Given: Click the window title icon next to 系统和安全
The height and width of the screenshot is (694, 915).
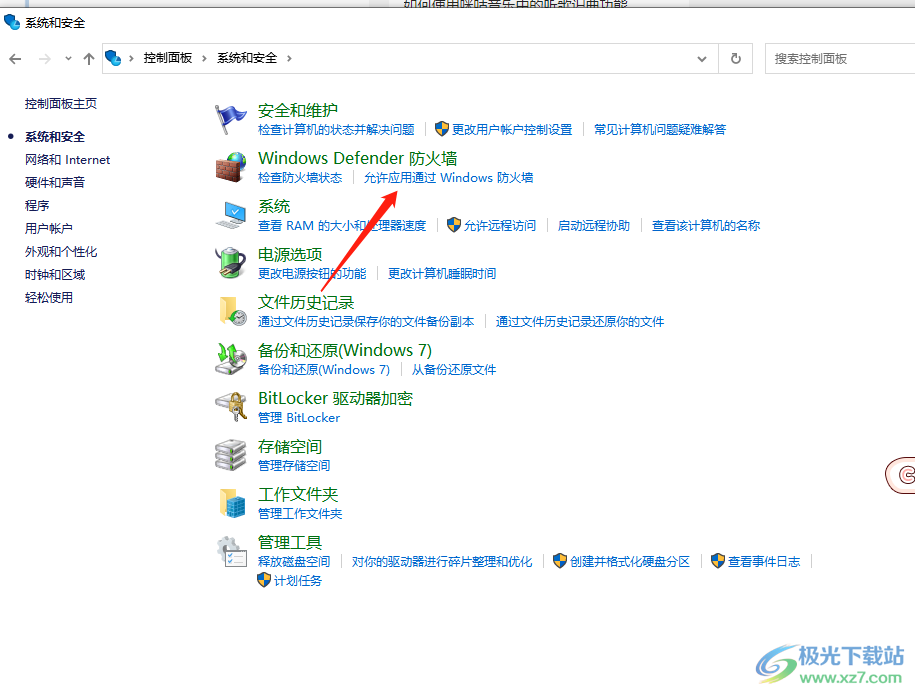Looking at the screenshot, I should [12, 23].
